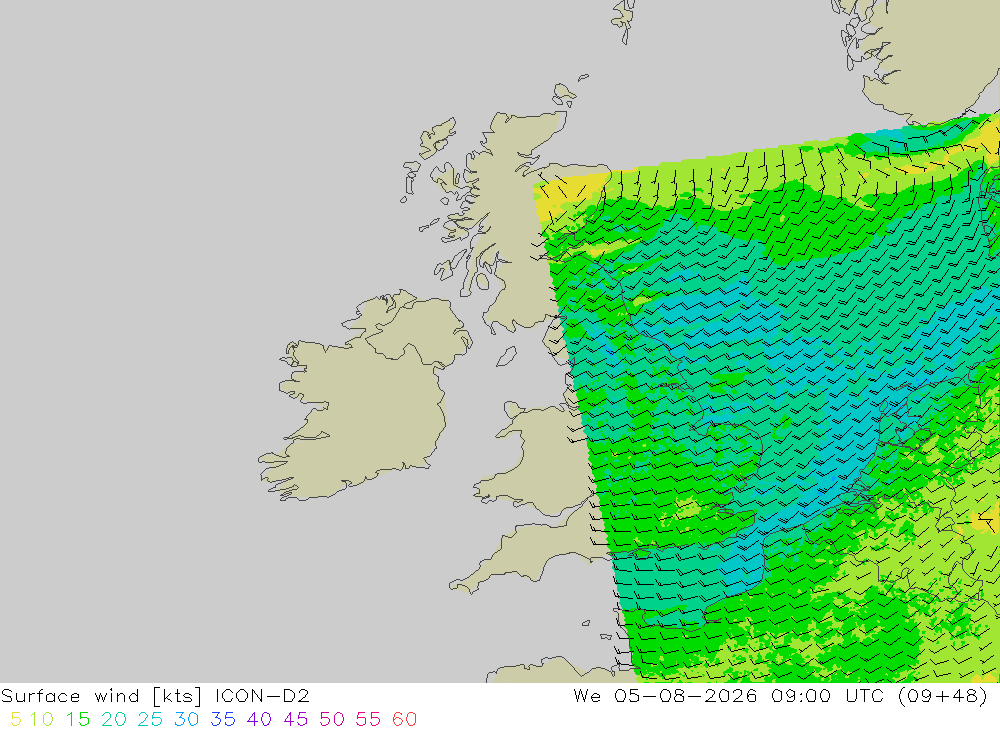Click the blue '30' legend value

186,720
